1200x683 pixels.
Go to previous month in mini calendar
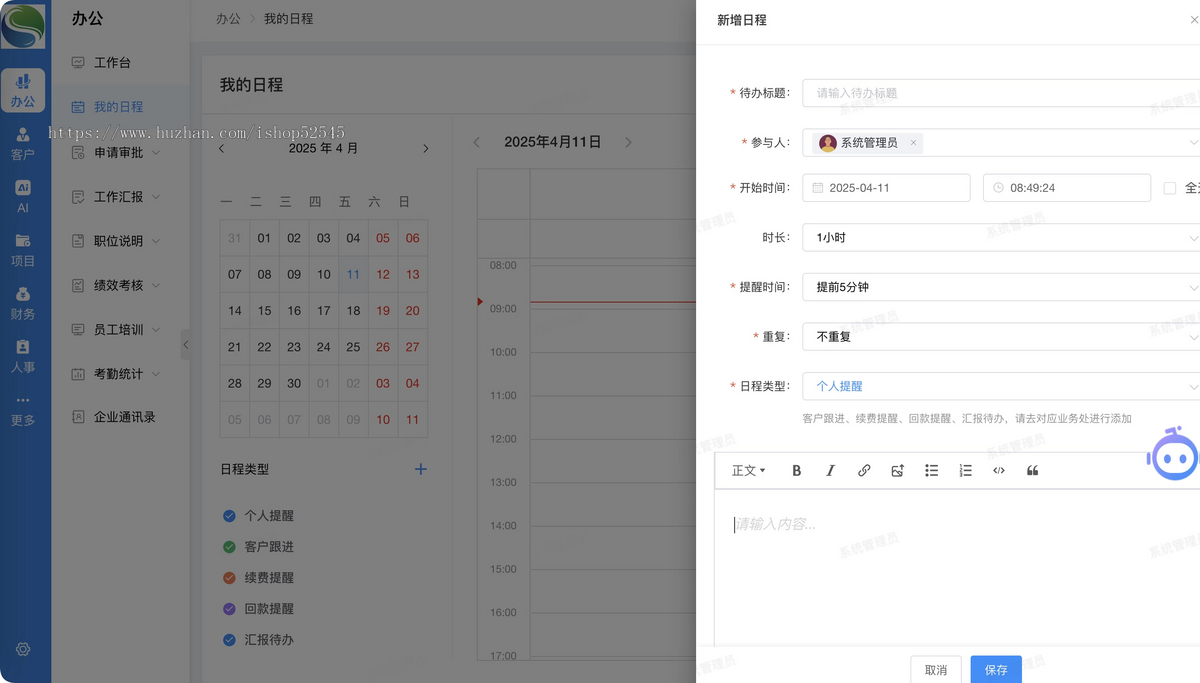[x=221, y=148]
